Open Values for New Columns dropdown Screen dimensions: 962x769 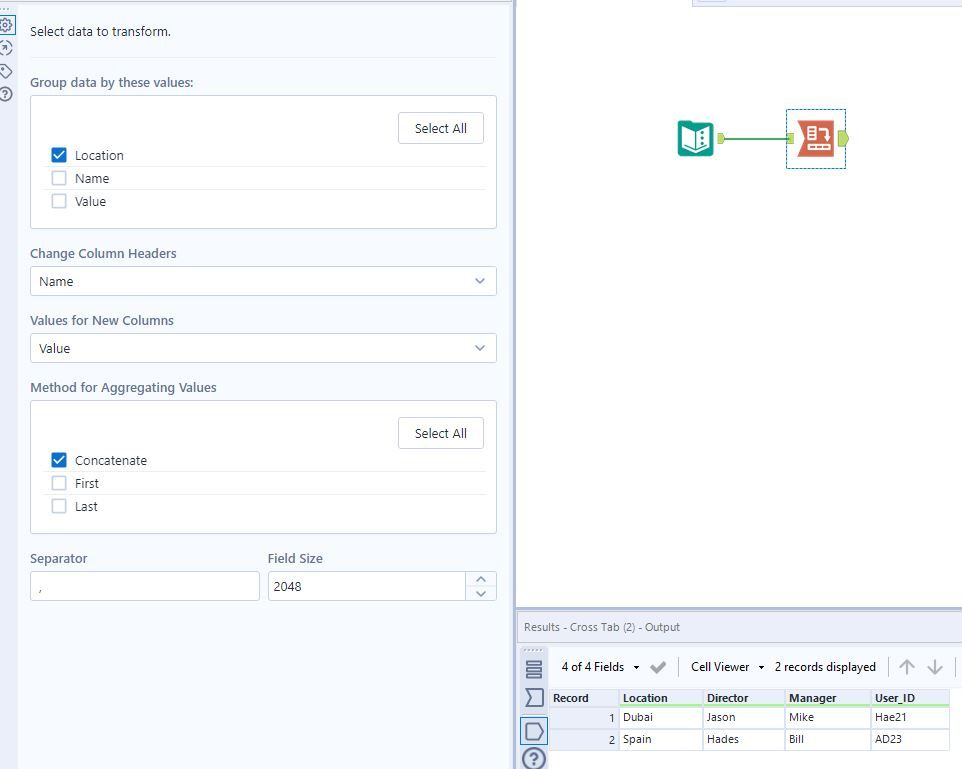pyautogui.click(x=263, y=348)
